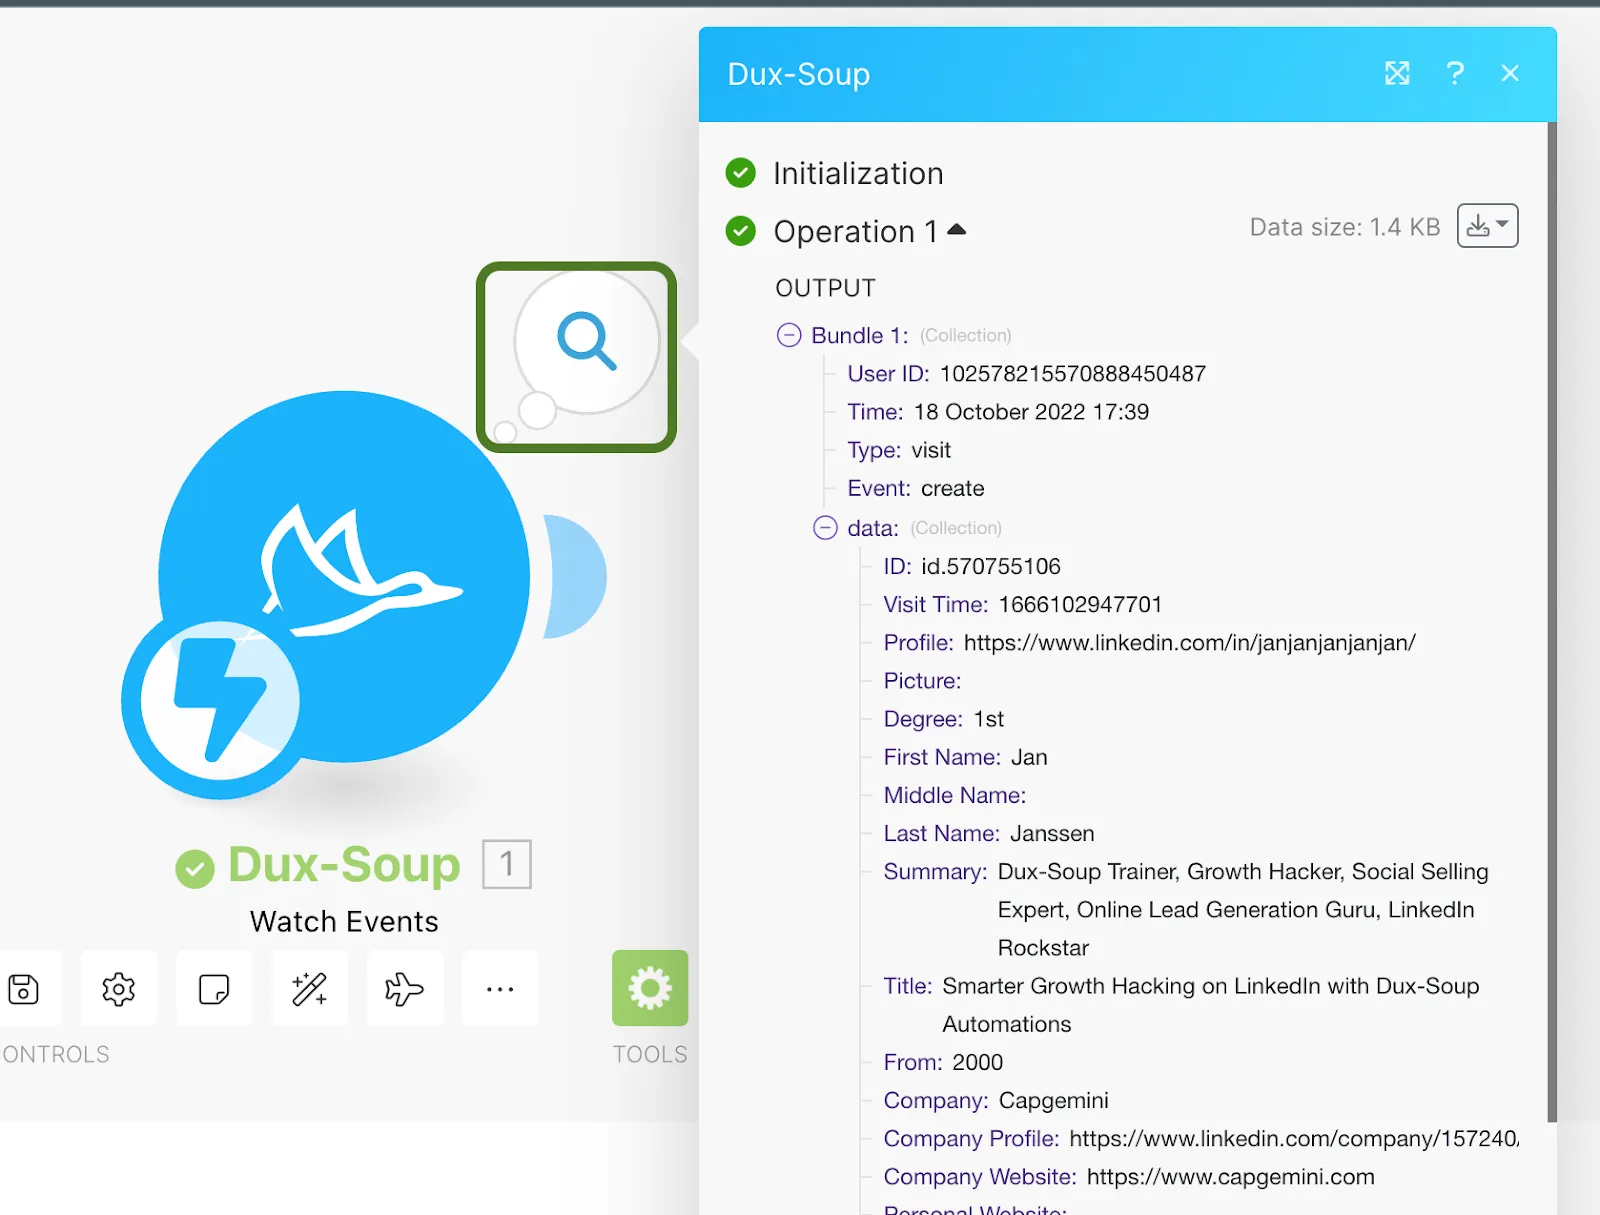Collapse Operation 1 details
The image size is (1600, 1215).
tap(957, 230)
